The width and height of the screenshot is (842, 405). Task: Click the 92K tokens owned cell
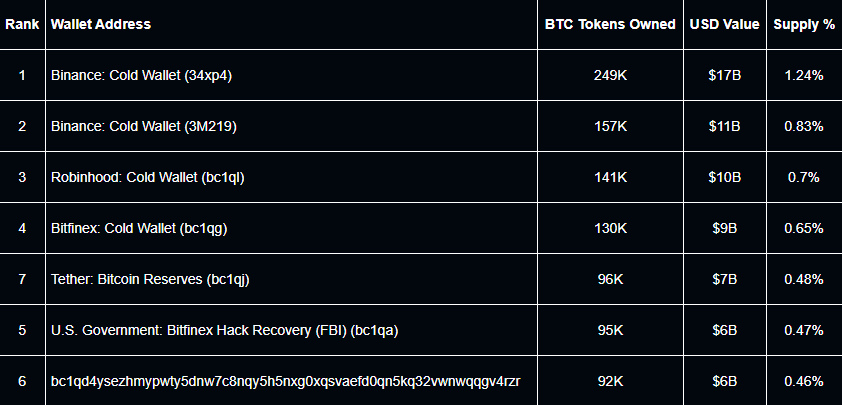[x=610, y=381]
